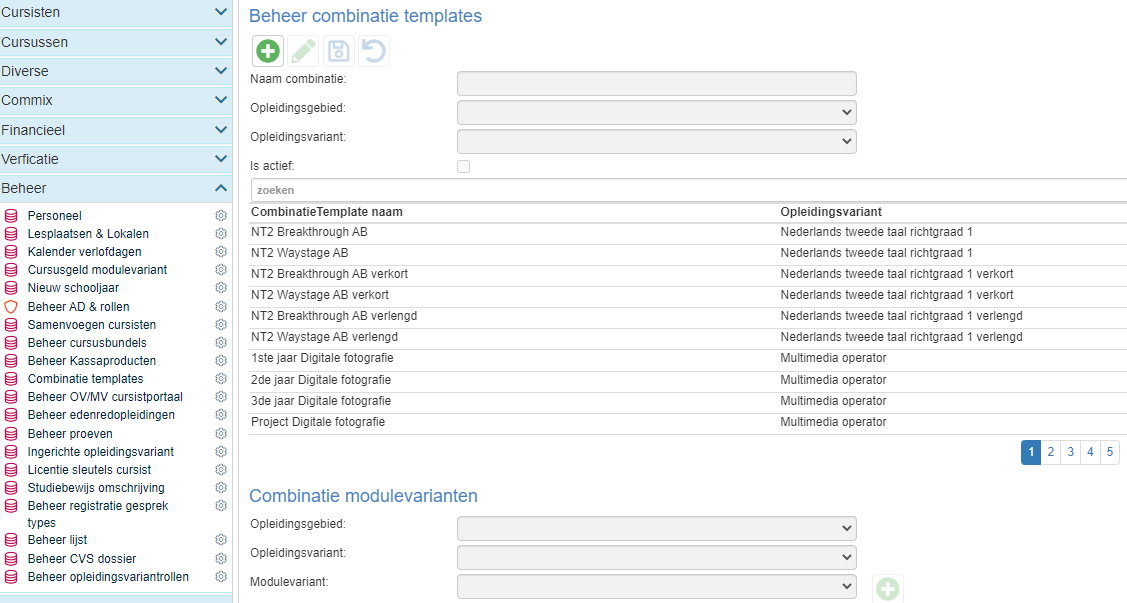Click the Naam combinatie input field
Viewport: 1127px width, 603px height.
657,83
